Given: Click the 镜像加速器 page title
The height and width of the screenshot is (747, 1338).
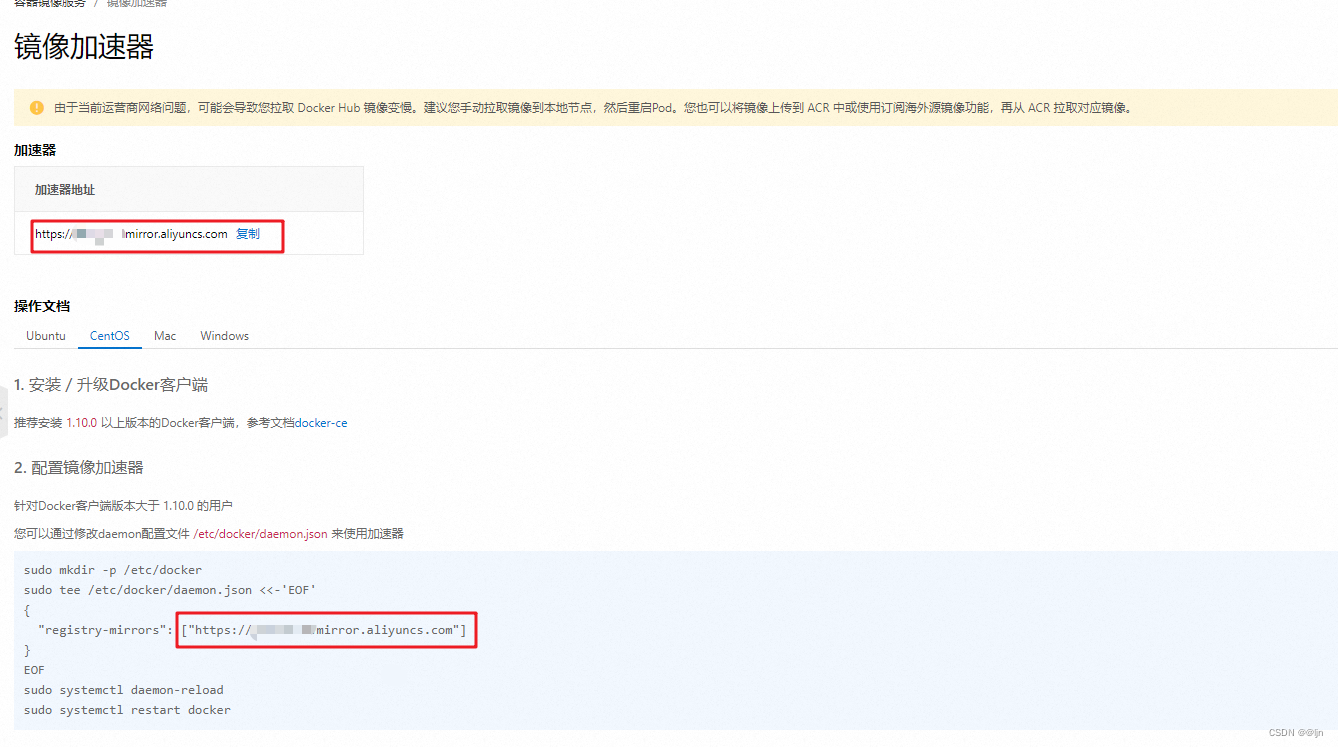Looking at the screenshot, I should point(84,47).
